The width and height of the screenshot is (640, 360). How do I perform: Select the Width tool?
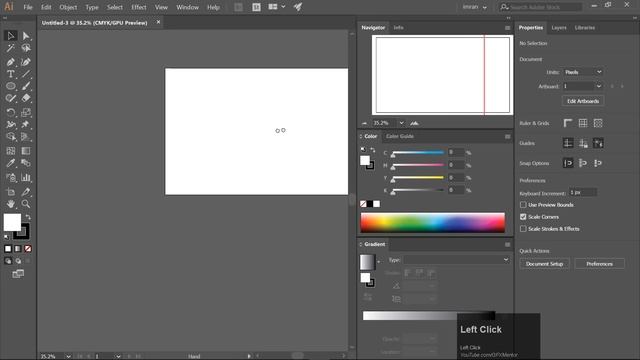(x=11, y=124)
